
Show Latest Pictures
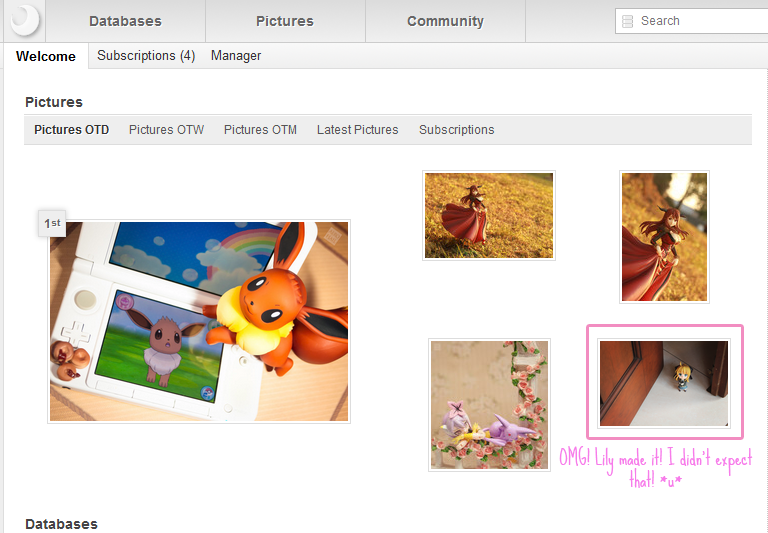coord(358,130)
